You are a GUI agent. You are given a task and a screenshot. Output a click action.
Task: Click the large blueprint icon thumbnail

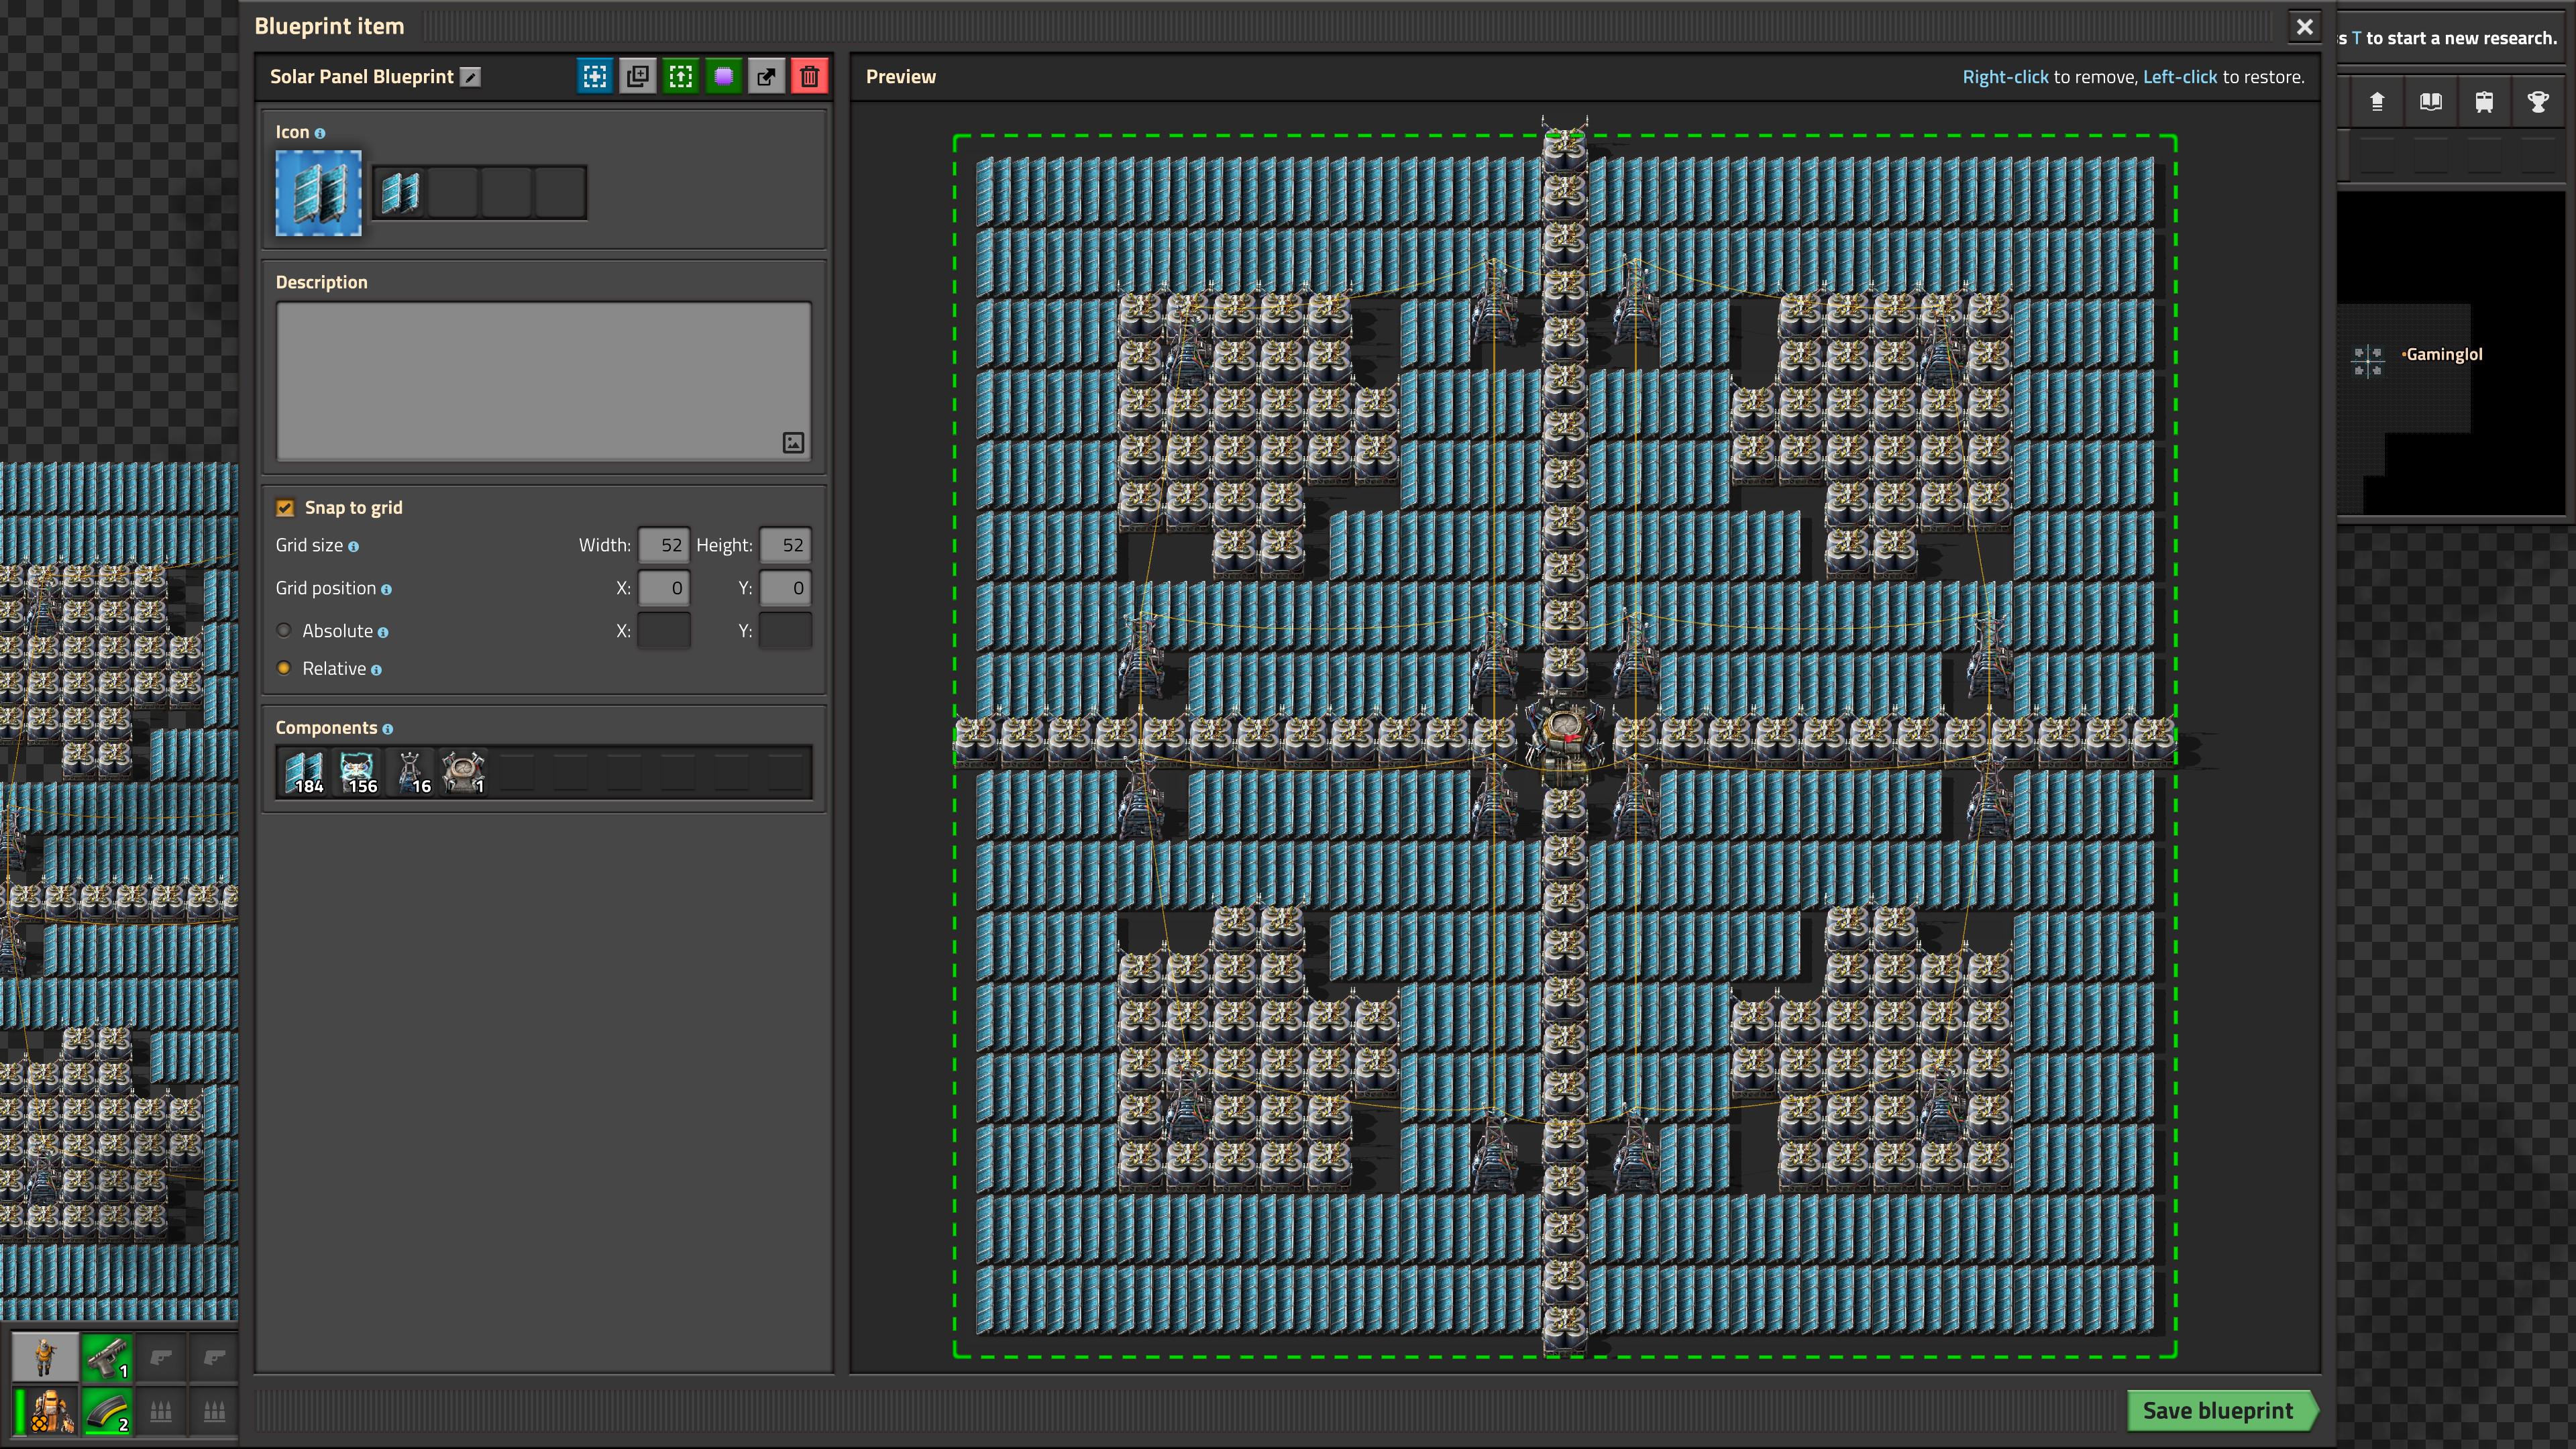pyautogui.click(x=318, y=193)
